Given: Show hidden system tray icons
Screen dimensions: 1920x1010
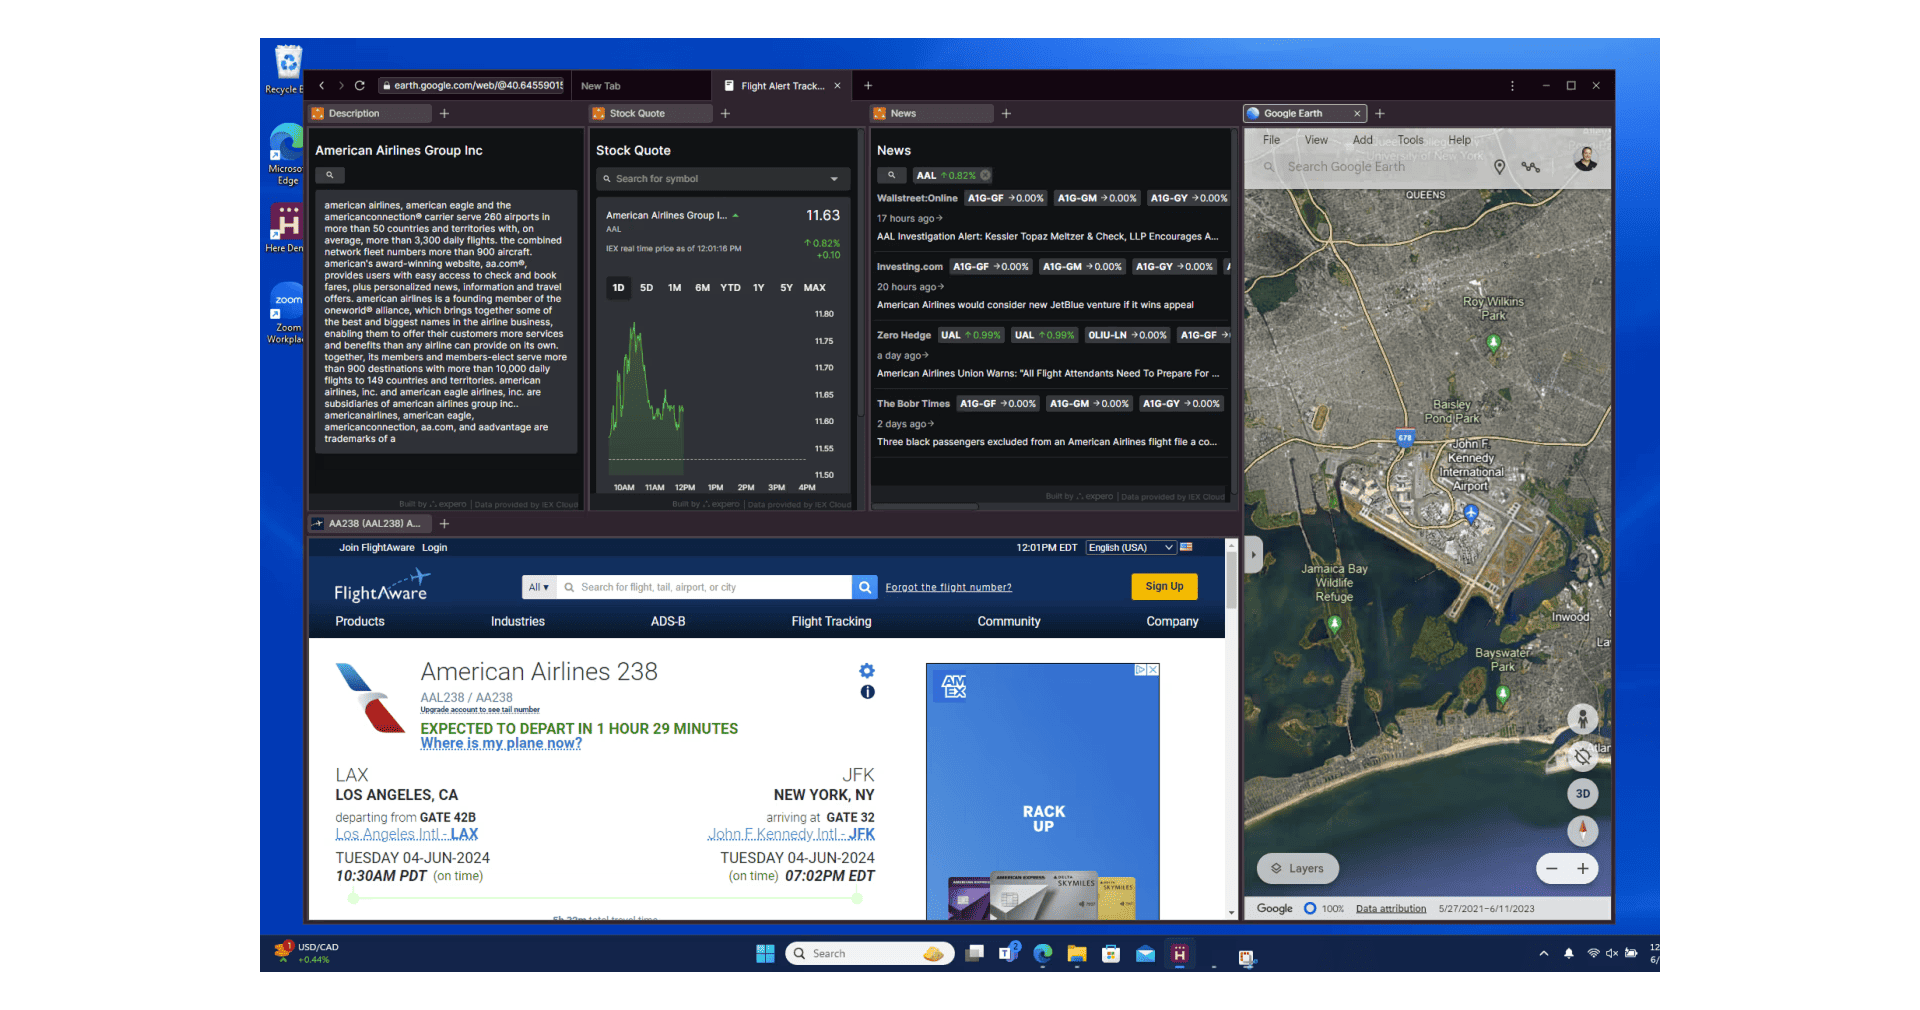Looking at the screenshot, I should [x=1544, y=954].
